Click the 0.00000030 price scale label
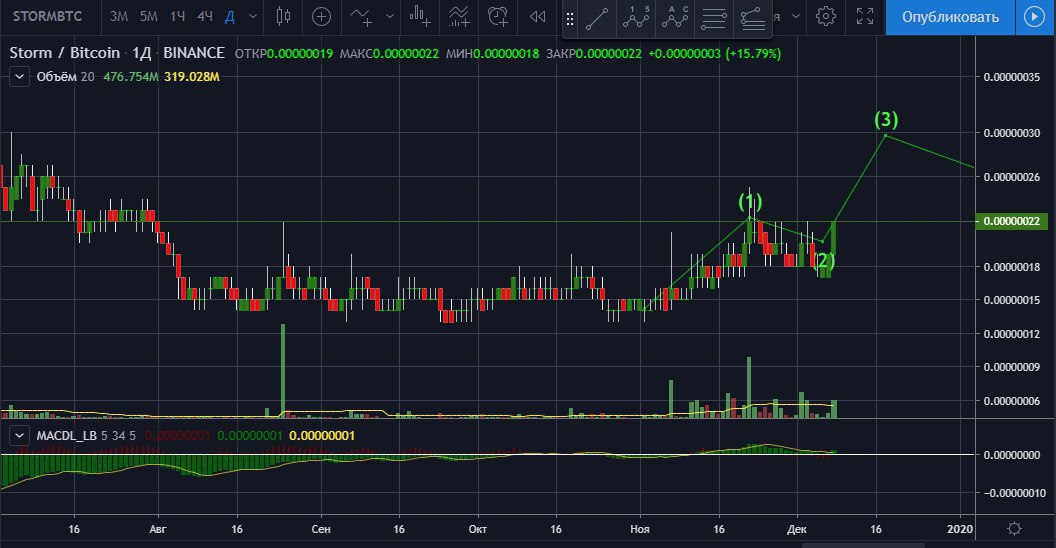The image size is (1056, 548). [1012, 133]
